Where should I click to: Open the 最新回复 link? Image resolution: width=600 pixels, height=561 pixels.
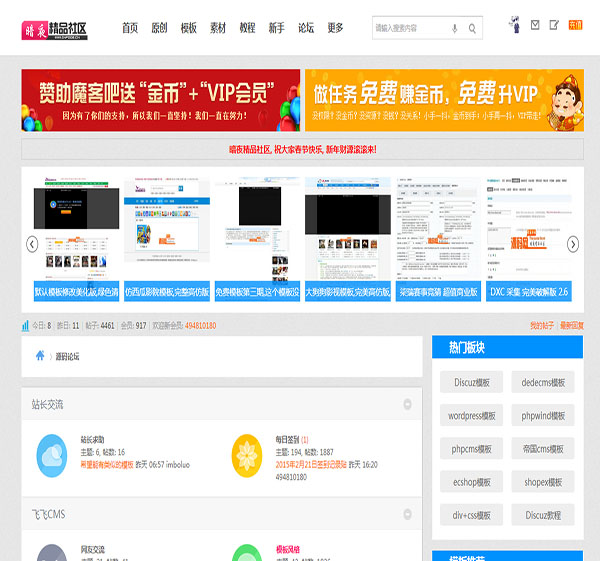[x=572, y=326]
